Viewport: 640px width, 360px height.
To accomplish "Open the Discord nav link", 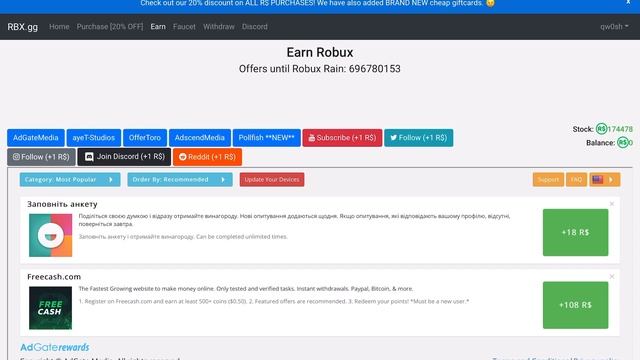I will pos(255,27).
